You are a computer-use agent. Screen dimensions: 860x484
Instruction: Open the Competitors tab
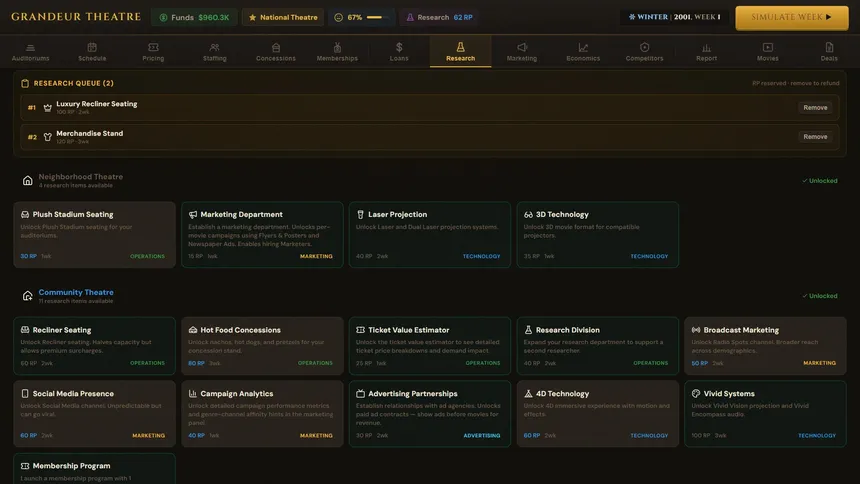pos(644,52)
